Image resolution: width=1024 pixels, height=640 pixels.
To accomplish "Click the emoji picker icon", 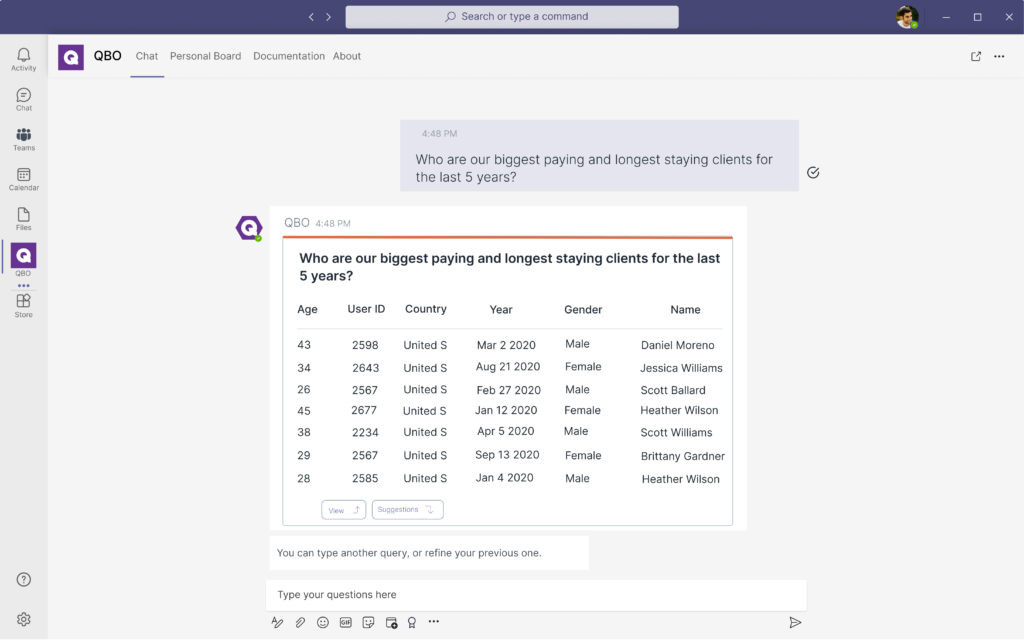I will click(323, 622).
